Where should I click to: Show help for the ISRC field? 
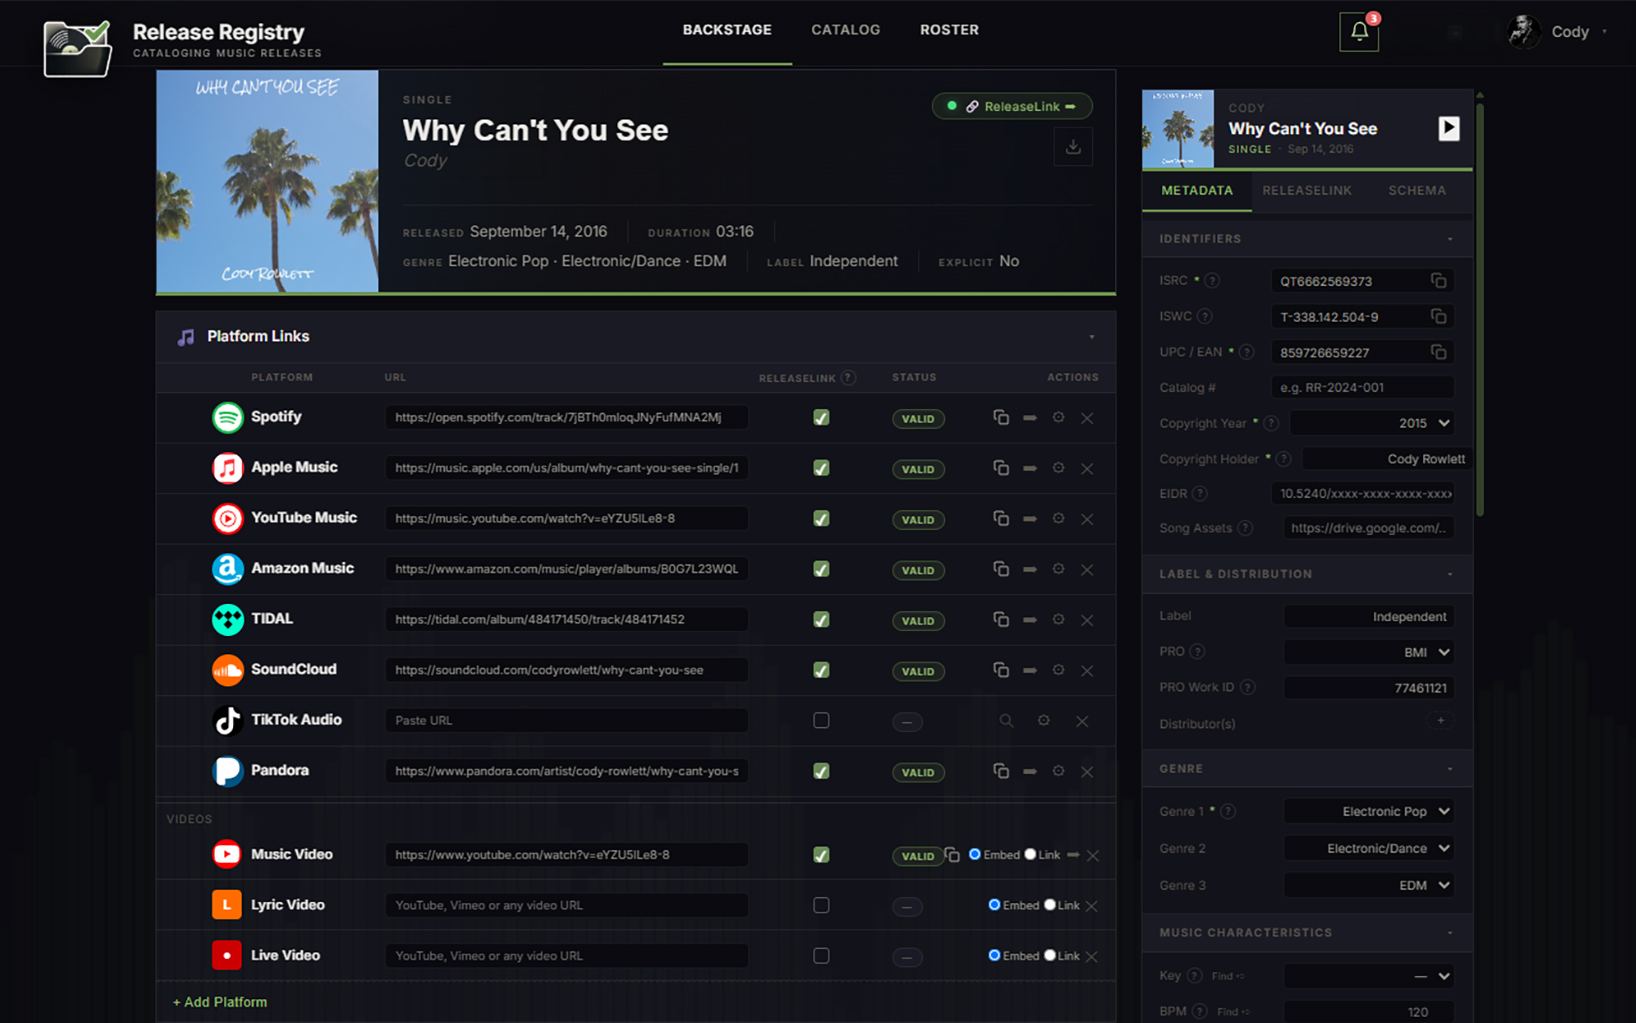click(x=1212, y=281)
